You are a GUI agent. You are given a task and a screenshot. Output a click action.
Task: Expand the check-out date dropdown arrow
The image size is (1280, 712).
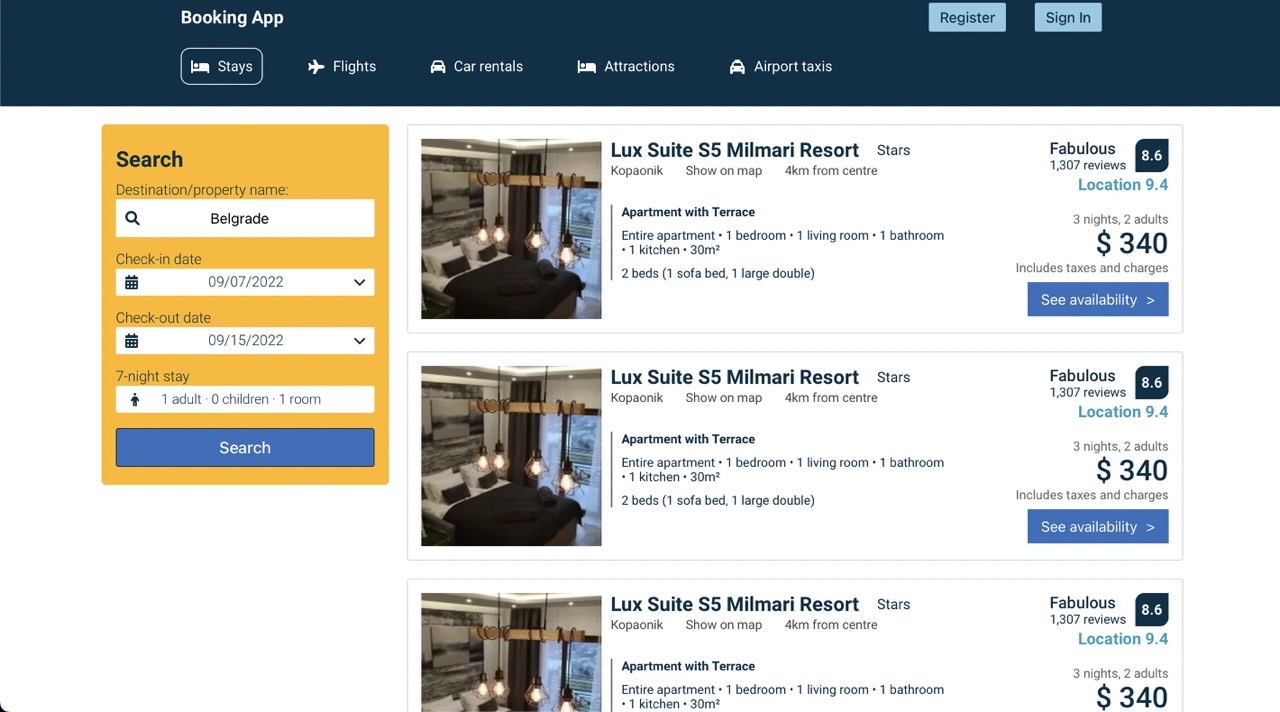359,341
